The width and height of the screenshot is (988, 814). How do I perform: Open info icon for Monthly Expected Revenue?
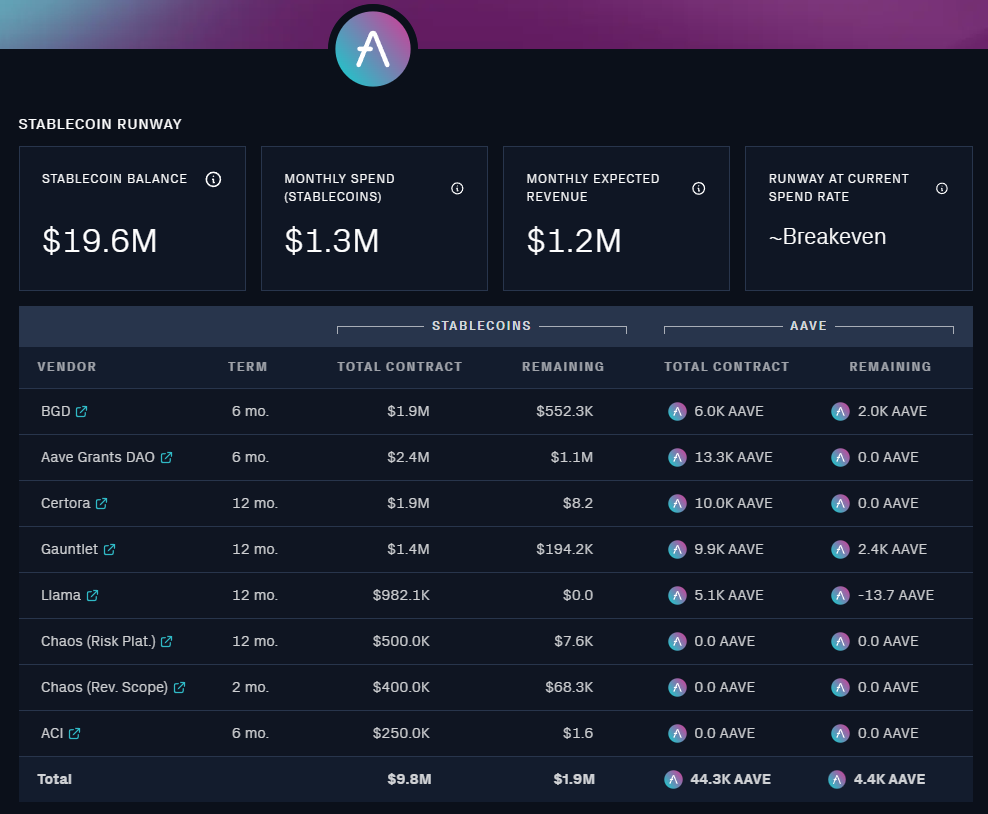coord(699,188)
